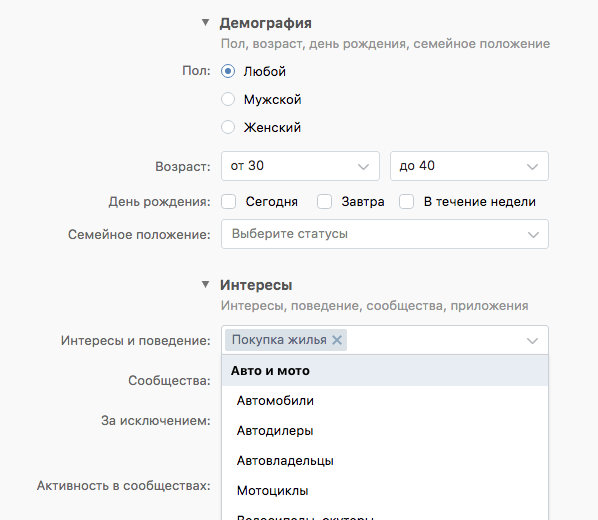Collapse the Интересы section triangle
Screen dimensions: 598x520
click(206, 284)
